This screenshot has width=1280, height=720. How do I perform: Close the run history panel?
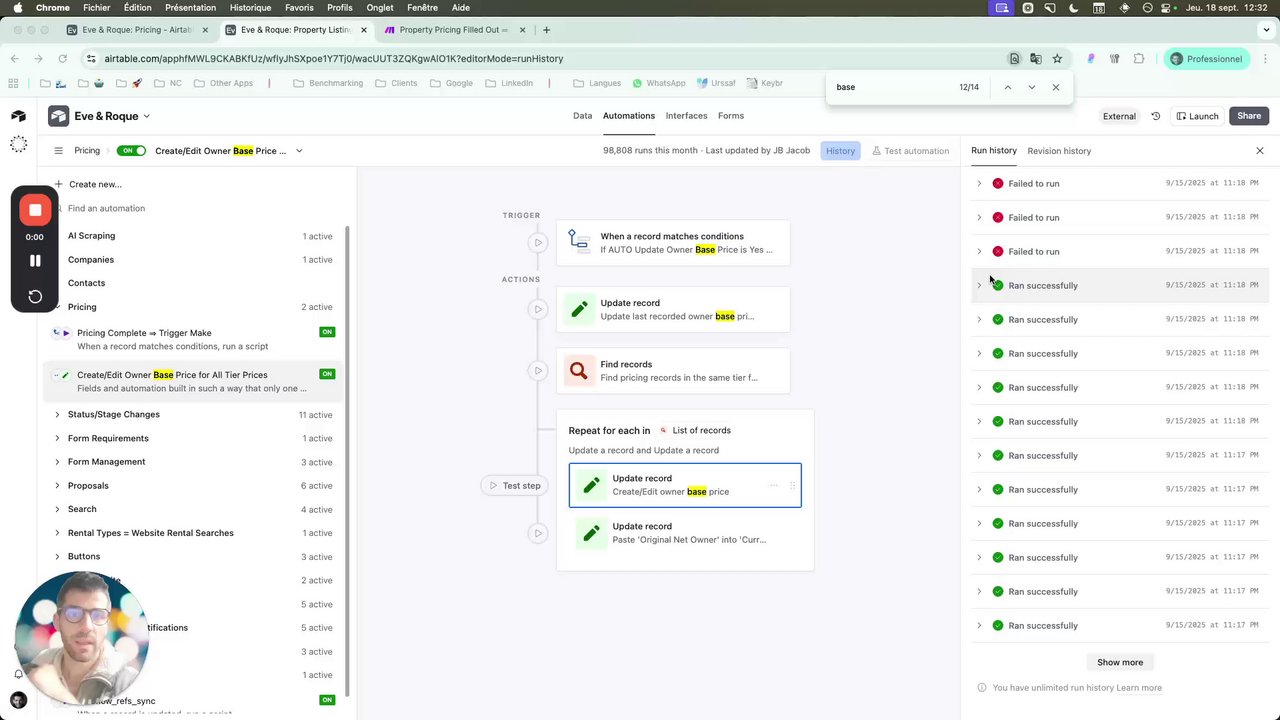click(x=1260, y=151)
